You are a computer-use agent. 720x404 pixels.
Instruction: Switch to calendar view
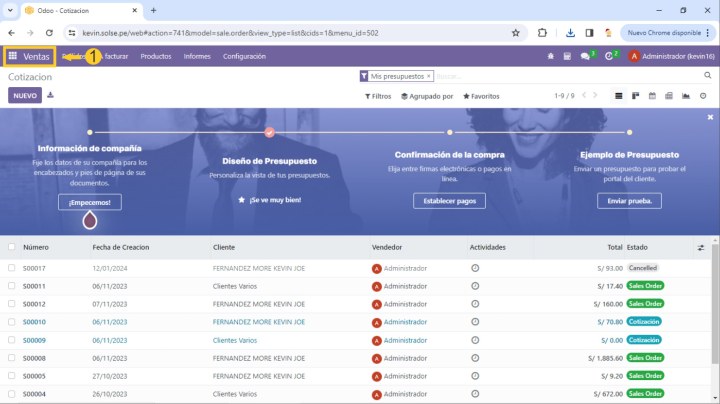pos(651,96)
